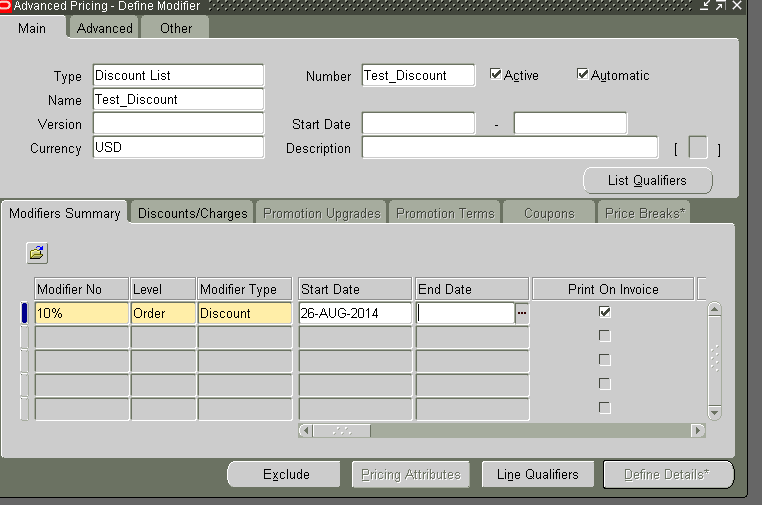This screenshot has height=505, width=762.
Task: Click the Print On Invoice column header
Action: 613,289
